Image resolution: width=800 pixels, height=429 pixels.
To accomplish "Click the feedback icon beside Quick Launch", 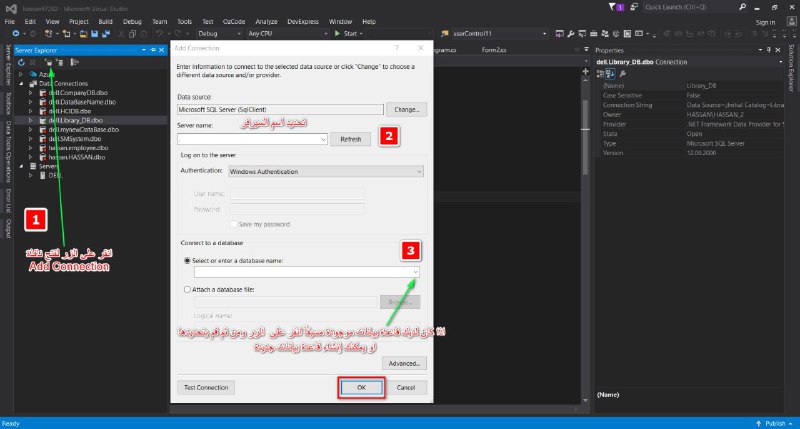I will pos(634,7).
